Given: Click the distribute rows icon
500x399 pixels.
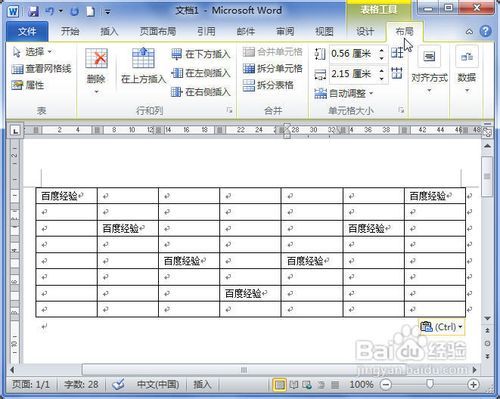Looking at the screenshot, I should 397,53.
